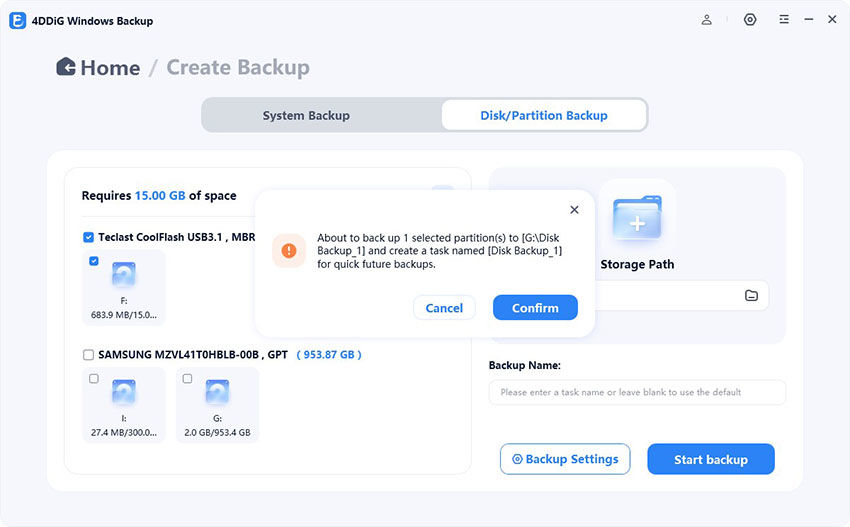Open settings via the gear icon
This screenshot has height=527, width=850.
tap(750, 20)
